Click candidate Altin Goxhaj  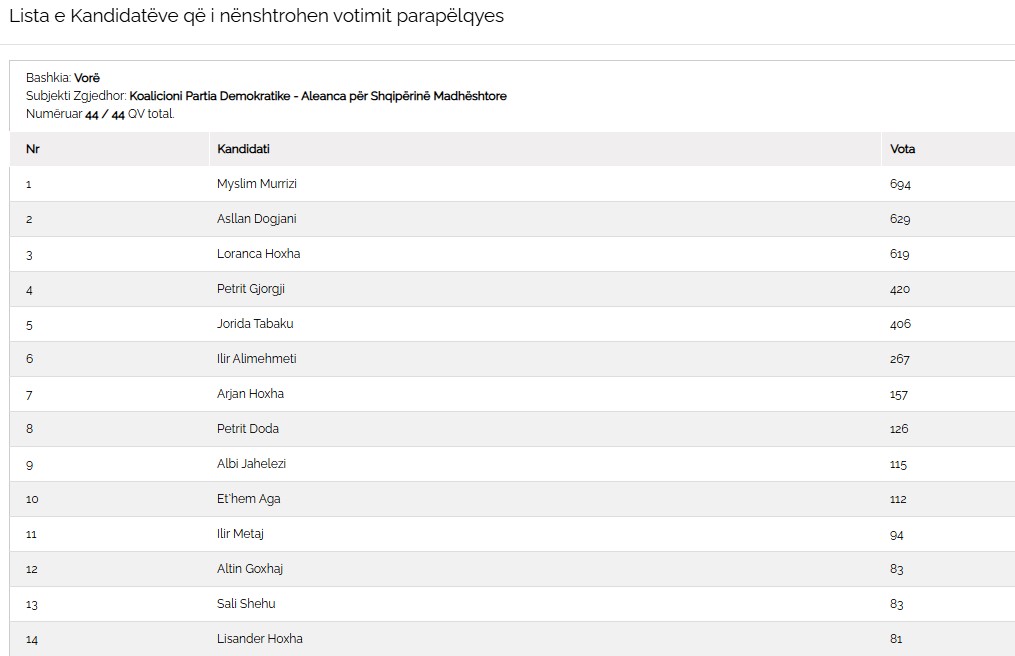click(x=250, y=569)
